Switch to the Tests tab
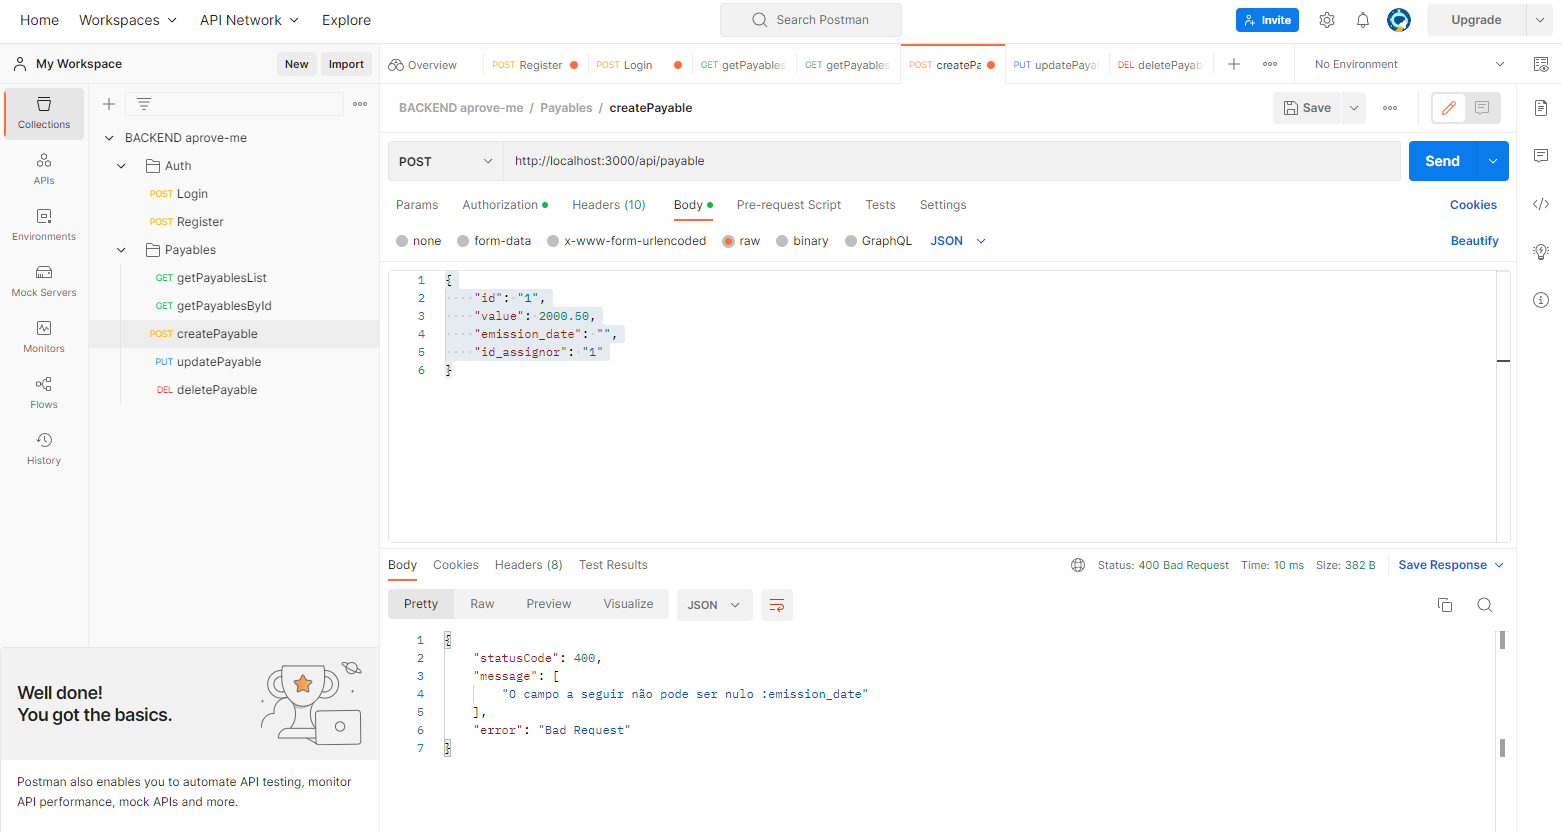The height and width of the screenshot is (832, 1562). [x=880, y=204]
